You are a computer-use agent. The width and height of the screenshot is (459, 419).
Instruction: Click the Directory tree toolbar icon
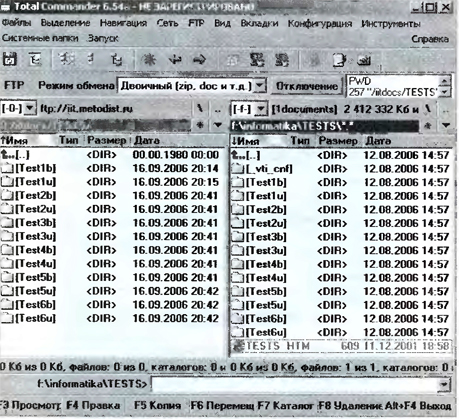click(x=116, y=60)
